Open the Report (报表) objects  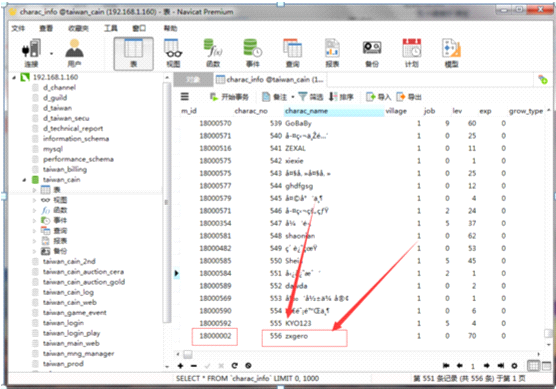tap(332, 52)
